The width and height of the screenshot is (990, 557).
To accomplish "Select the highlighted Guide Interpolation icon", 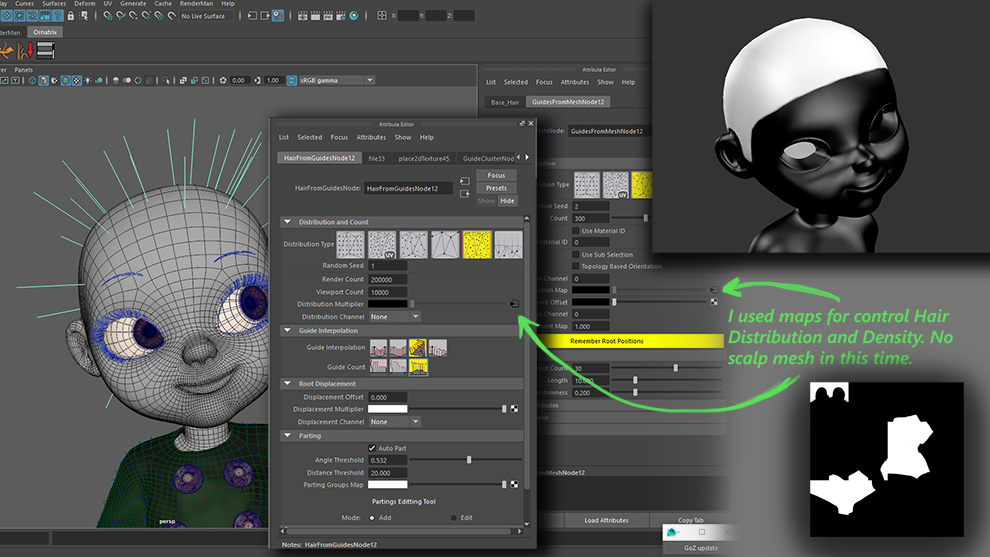I will pos(417,348).
